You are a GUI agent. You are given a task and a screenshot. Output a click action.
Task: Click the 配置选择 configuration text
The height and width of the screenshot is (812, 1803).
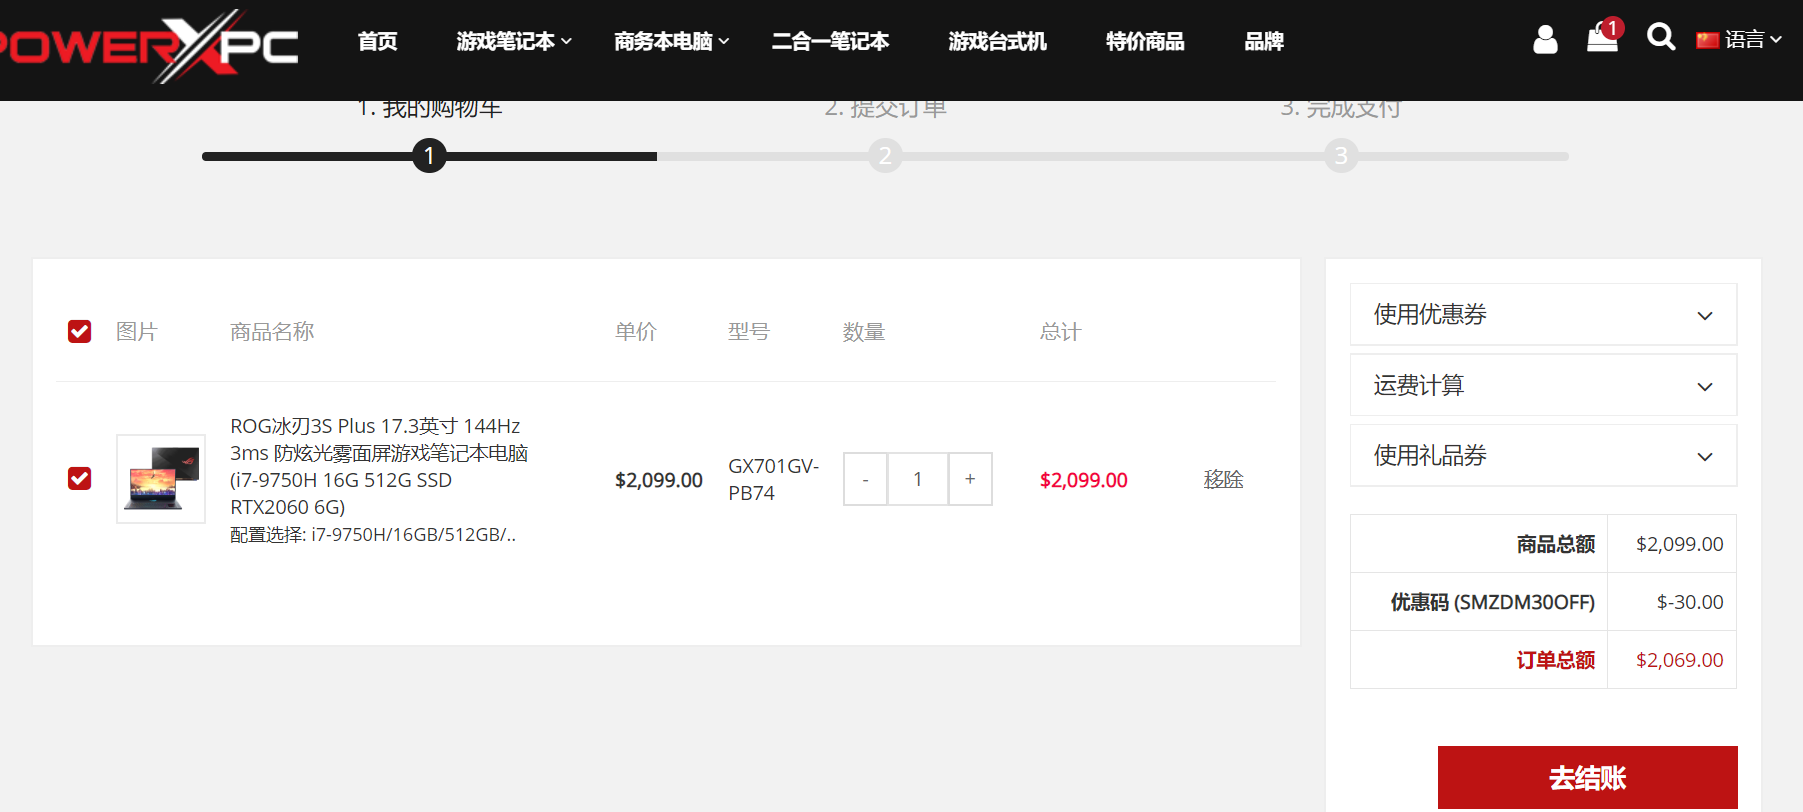(373, 535)
